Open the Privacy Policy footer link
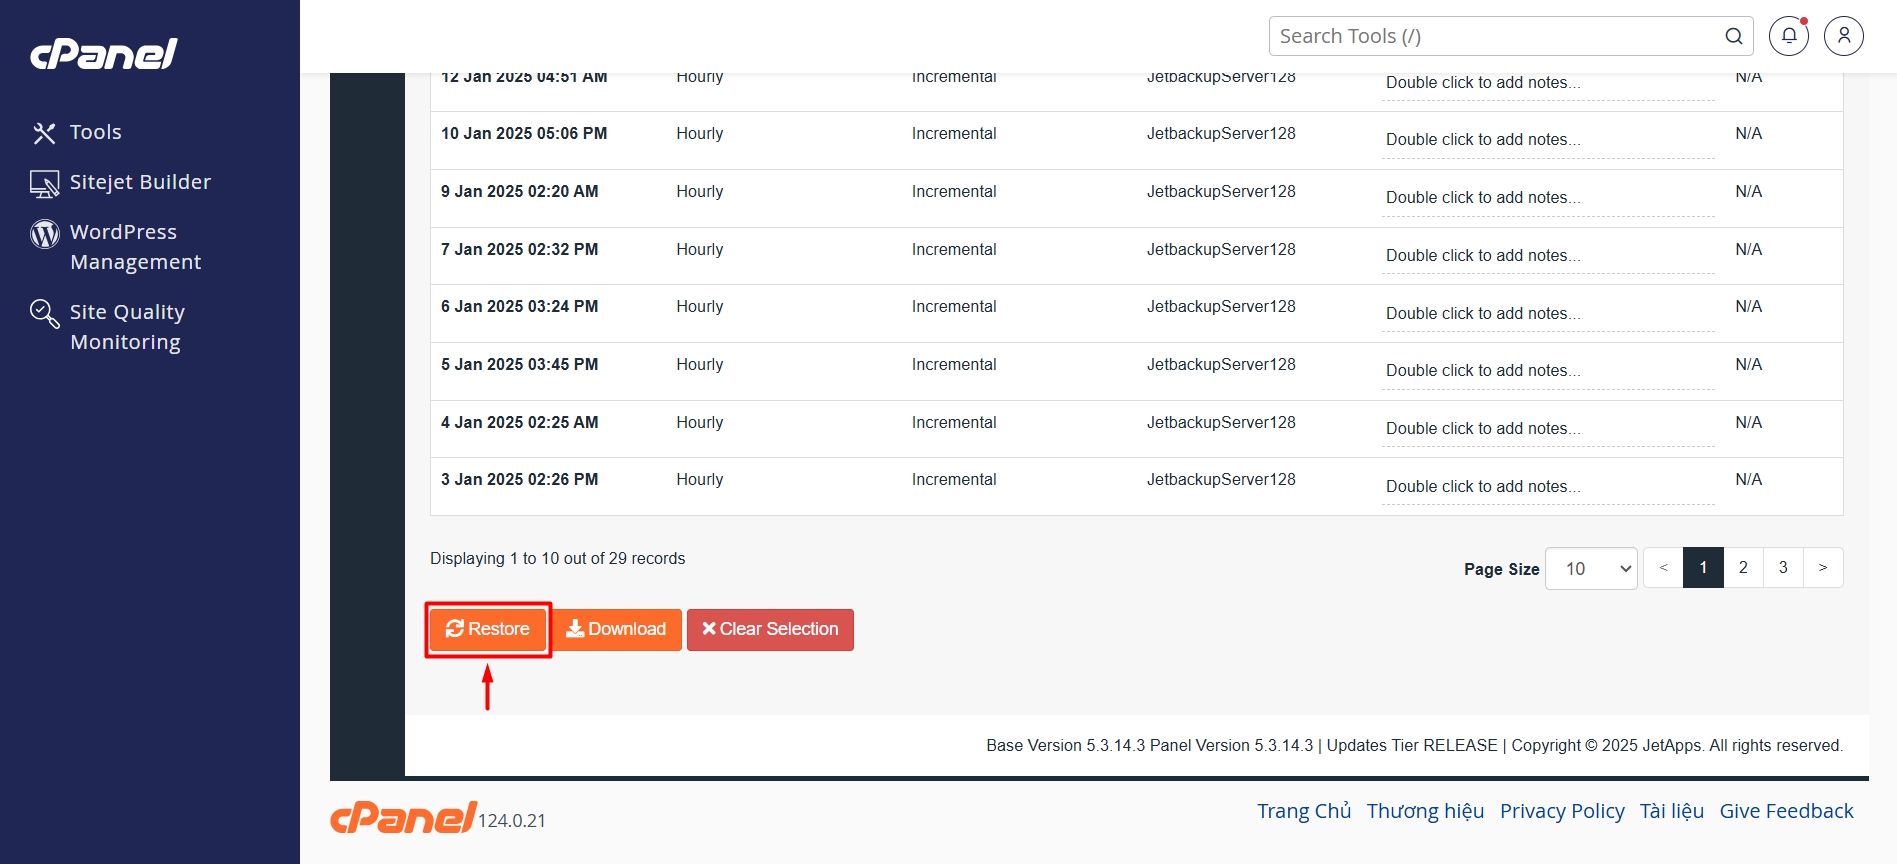The width and height of the screenshot is (1897, 864). click(x=1561, y=811)
